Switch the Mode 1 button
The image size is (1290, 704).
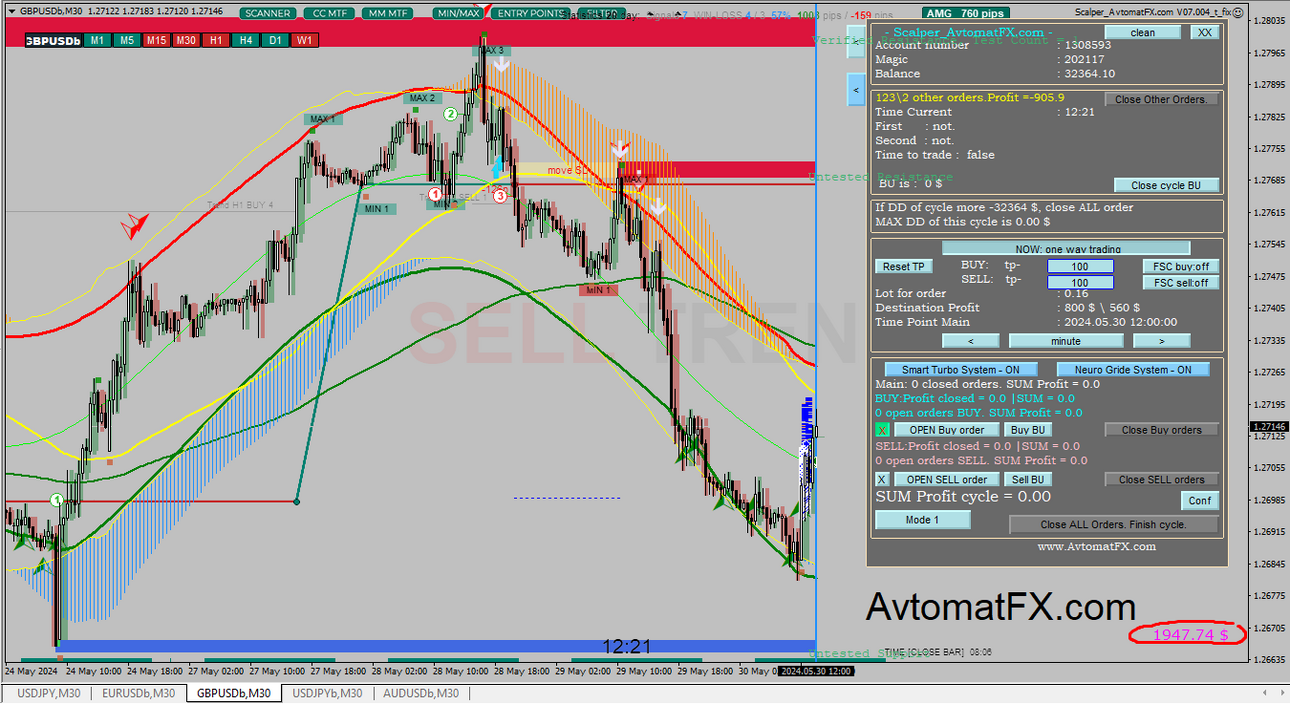(922, 520)
